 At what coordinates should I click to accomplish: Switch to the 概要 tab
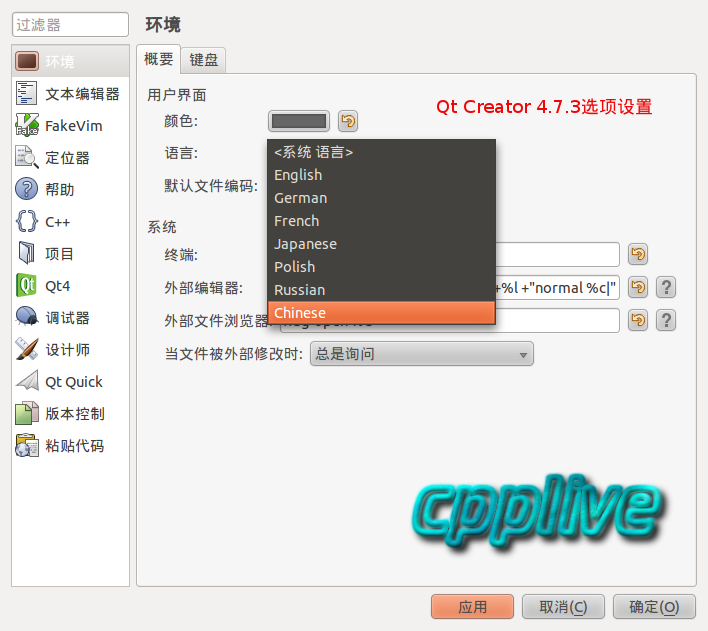pos(158,59)
